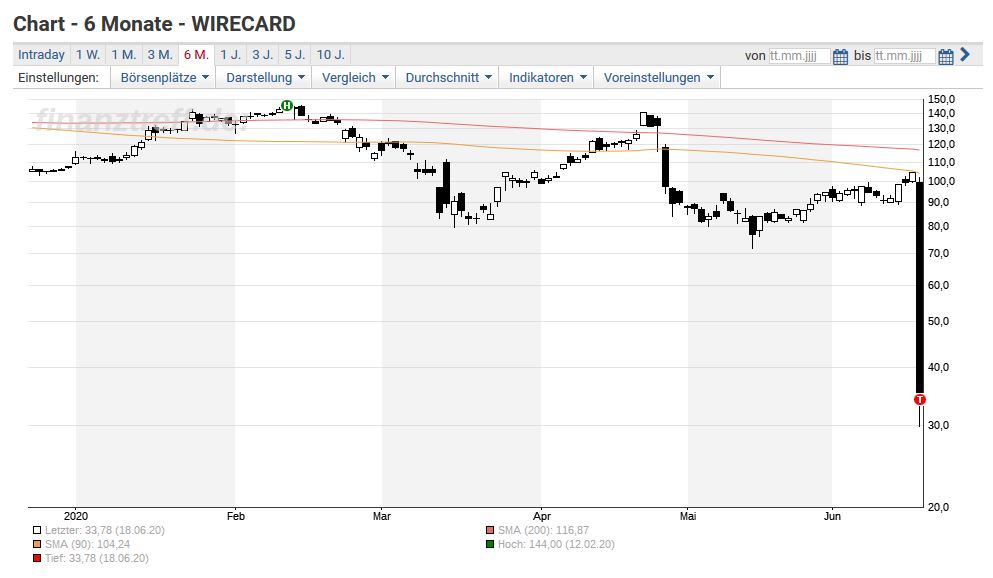Click the 100,0 price axis label

coord(941,182)
